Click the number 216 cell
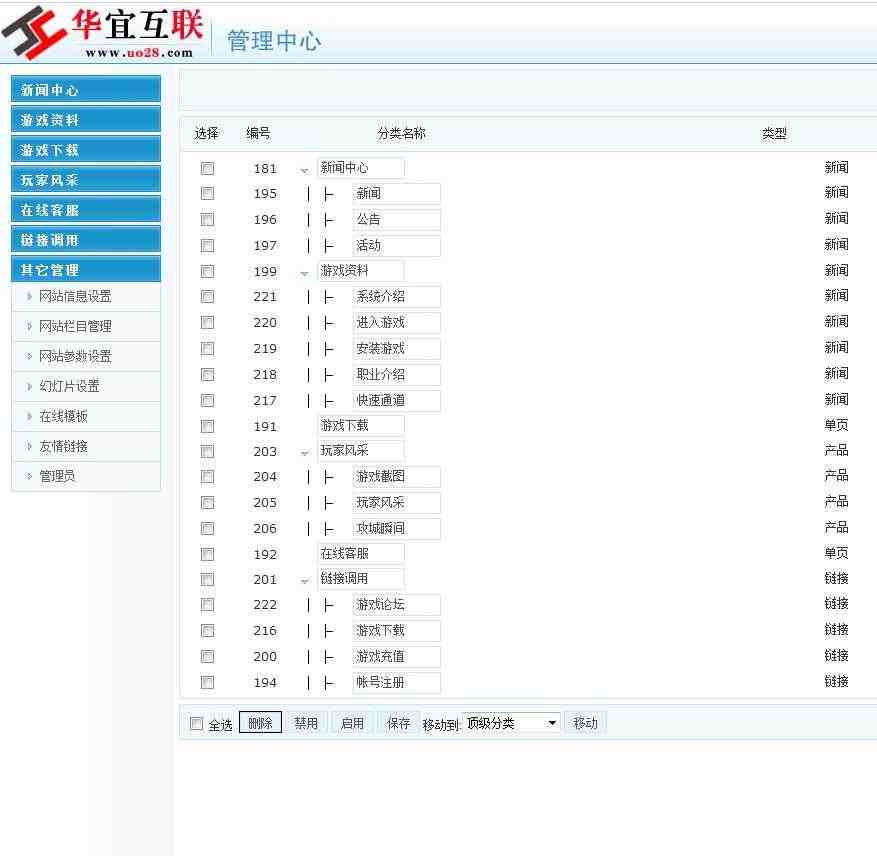 coord(265,631)
